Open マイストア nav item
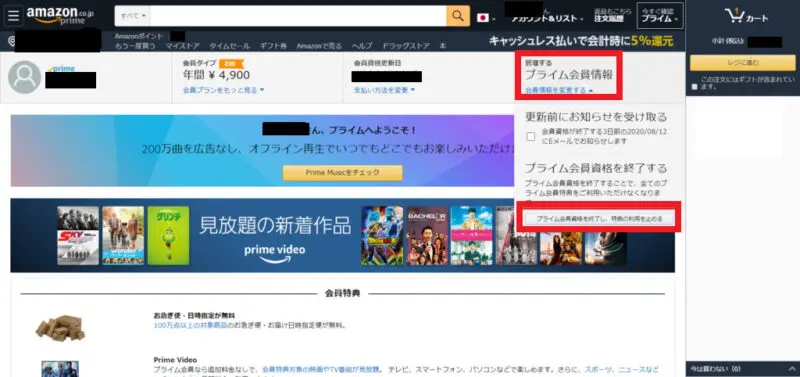 [x=183, y=46]
